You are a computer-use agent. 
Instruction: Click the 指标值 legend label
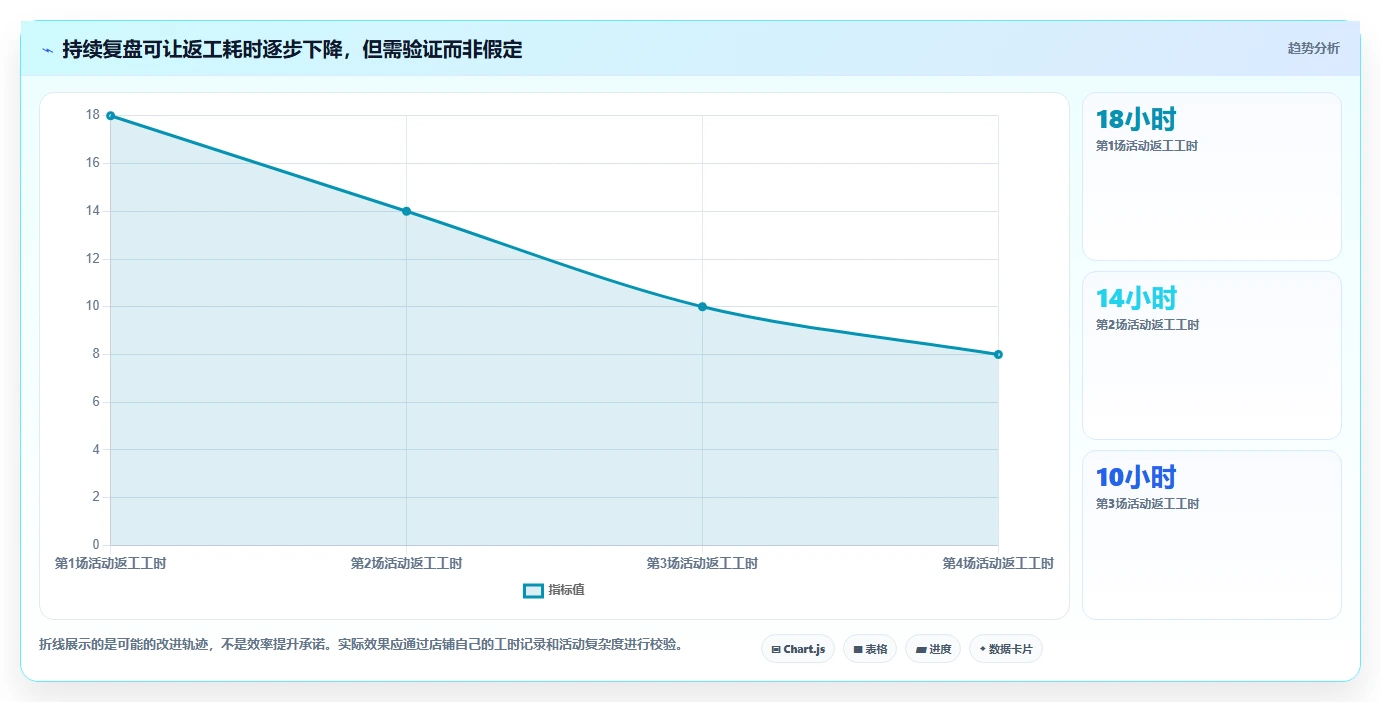pos(566,590)
